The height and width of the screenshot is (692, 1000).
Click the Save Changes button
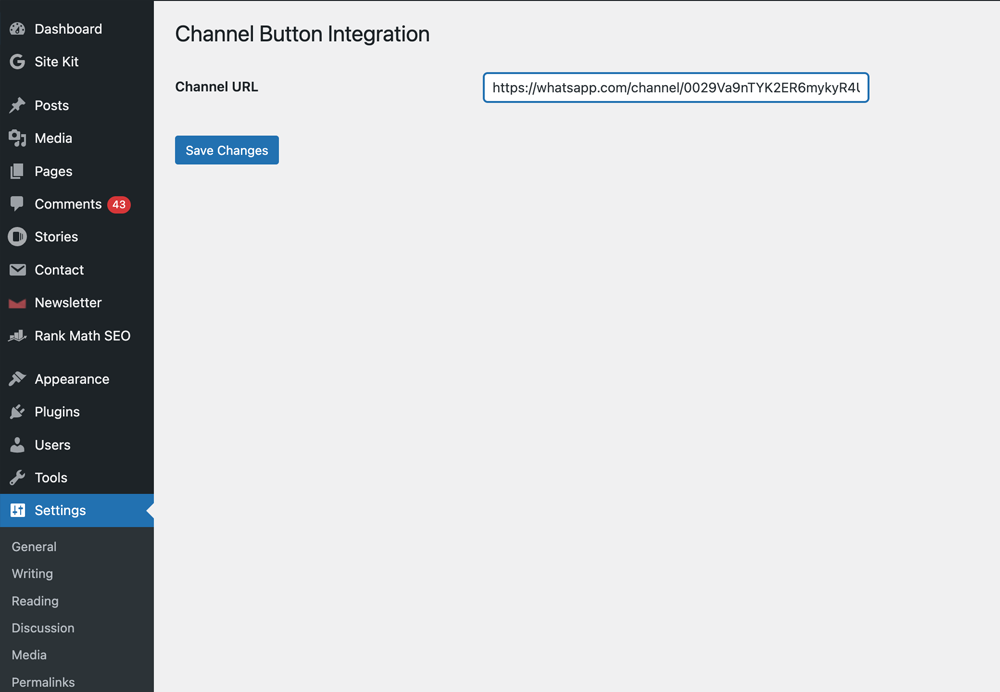pyautogui.click(x=227, y=150)
